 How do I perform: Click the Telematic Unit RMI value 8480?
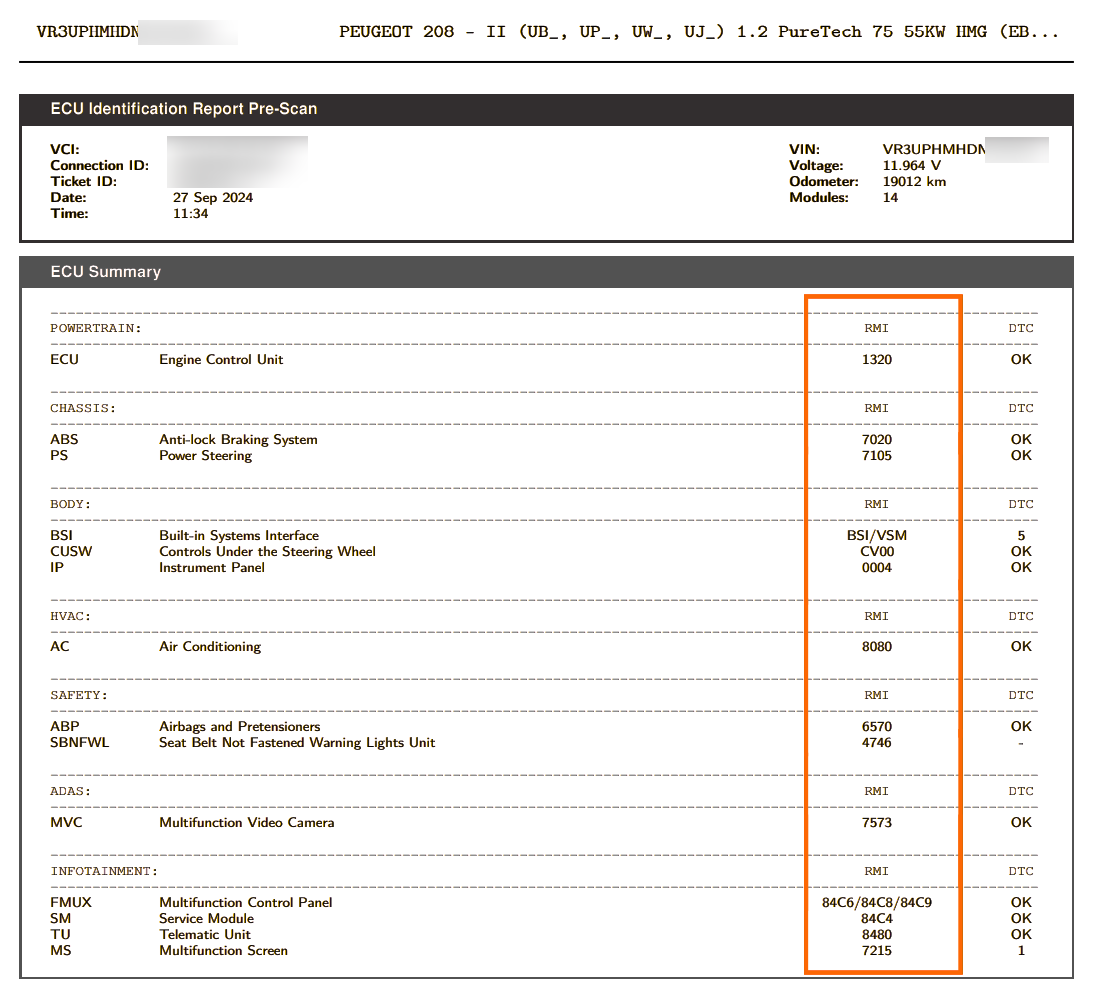tap(877, 935)
